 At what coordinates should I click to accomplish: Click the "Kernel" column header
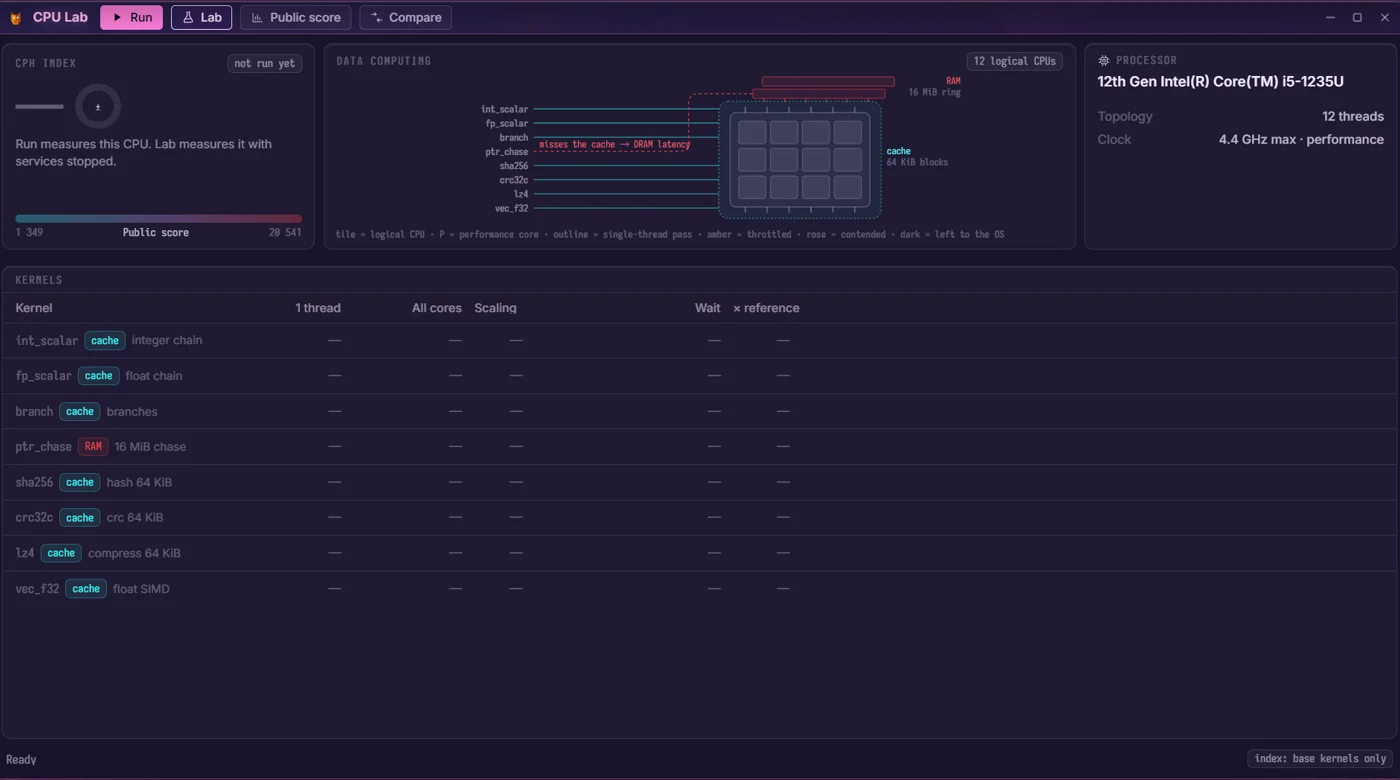click(x=34, y=308)
